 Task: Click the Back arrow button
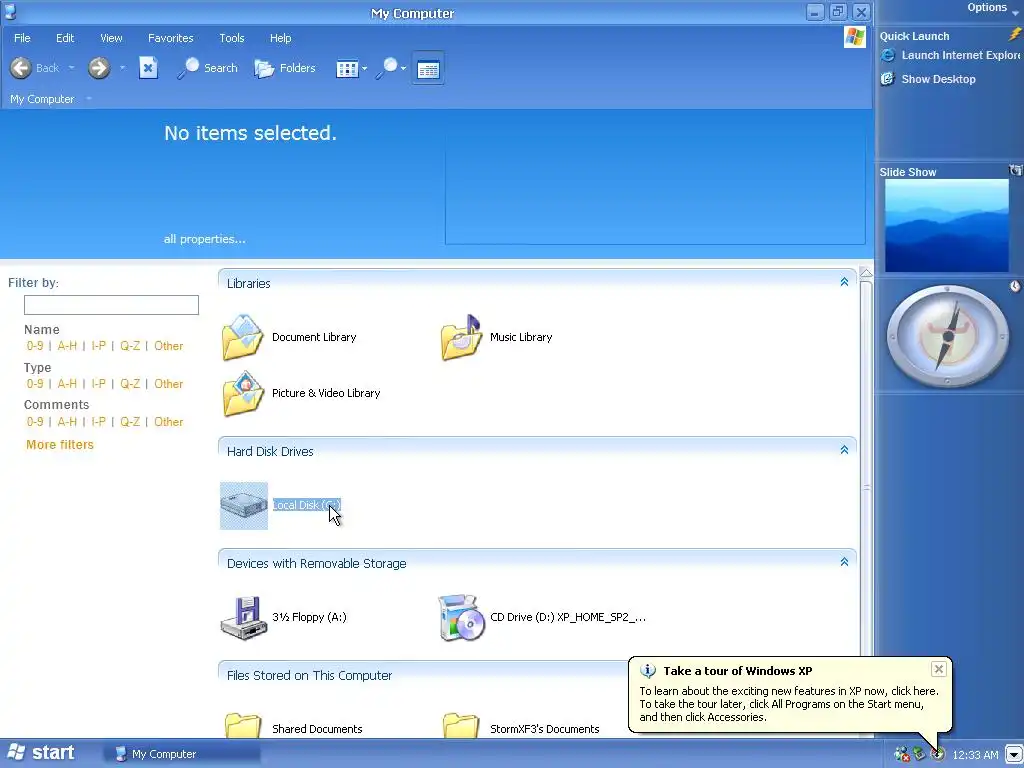click(21, 68)
